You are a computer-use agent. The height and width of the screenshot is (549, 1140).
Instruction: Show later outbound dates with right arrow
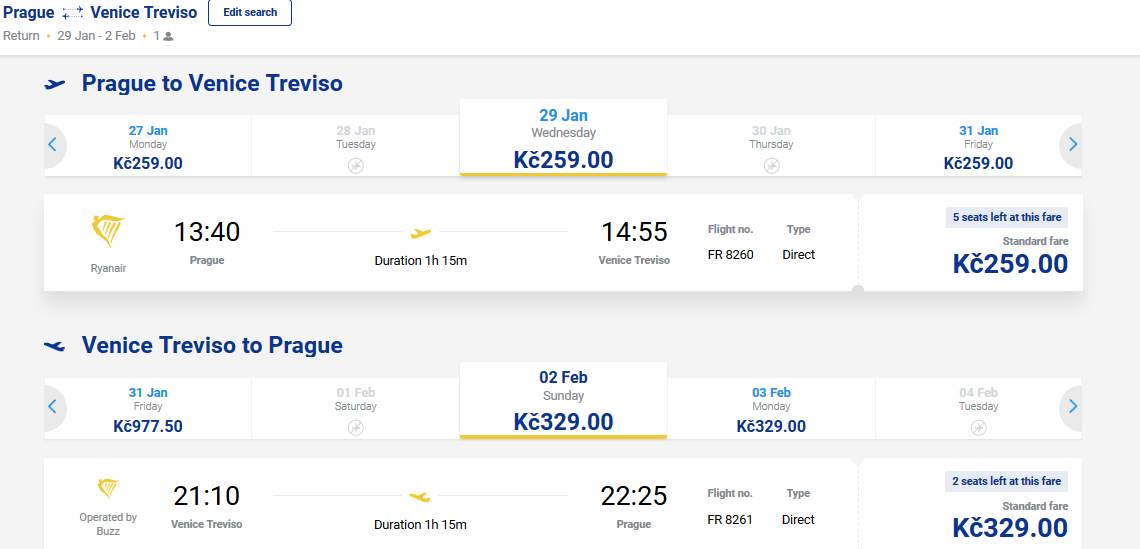pyautogui.click(x=1073, y=145)
